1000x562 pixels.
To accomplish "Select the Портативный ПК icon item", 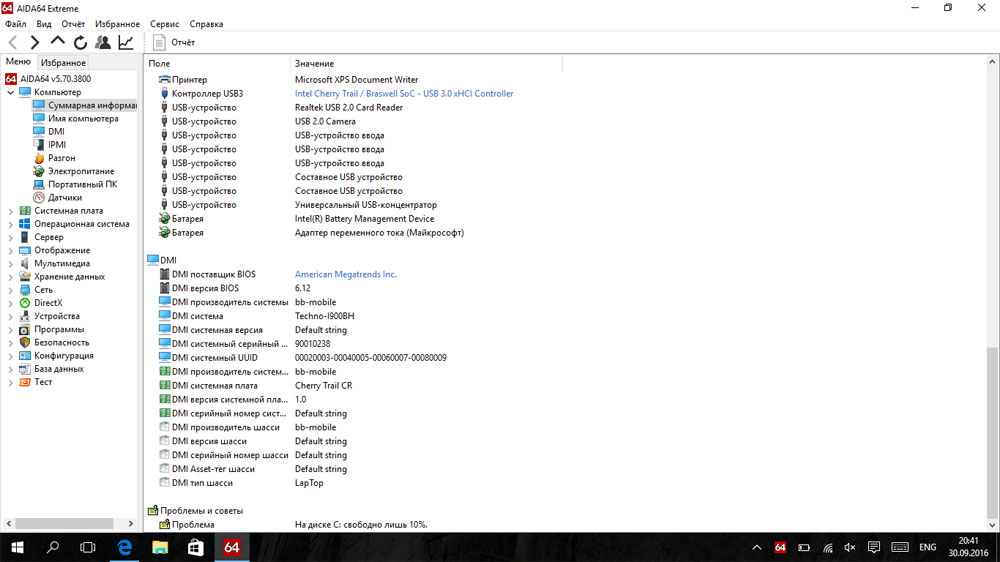I will [x=39, y=184].
